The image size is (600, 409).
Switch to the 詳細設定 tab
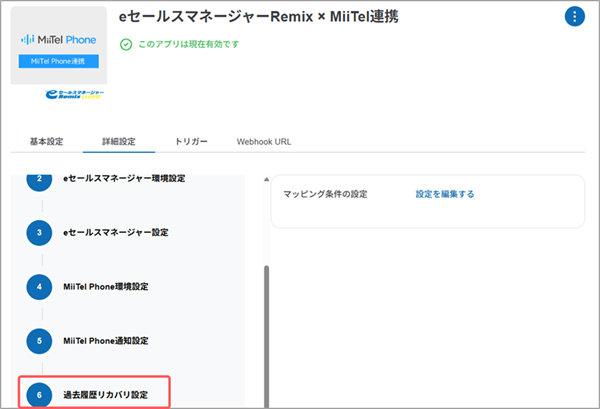tap(119, 142)
